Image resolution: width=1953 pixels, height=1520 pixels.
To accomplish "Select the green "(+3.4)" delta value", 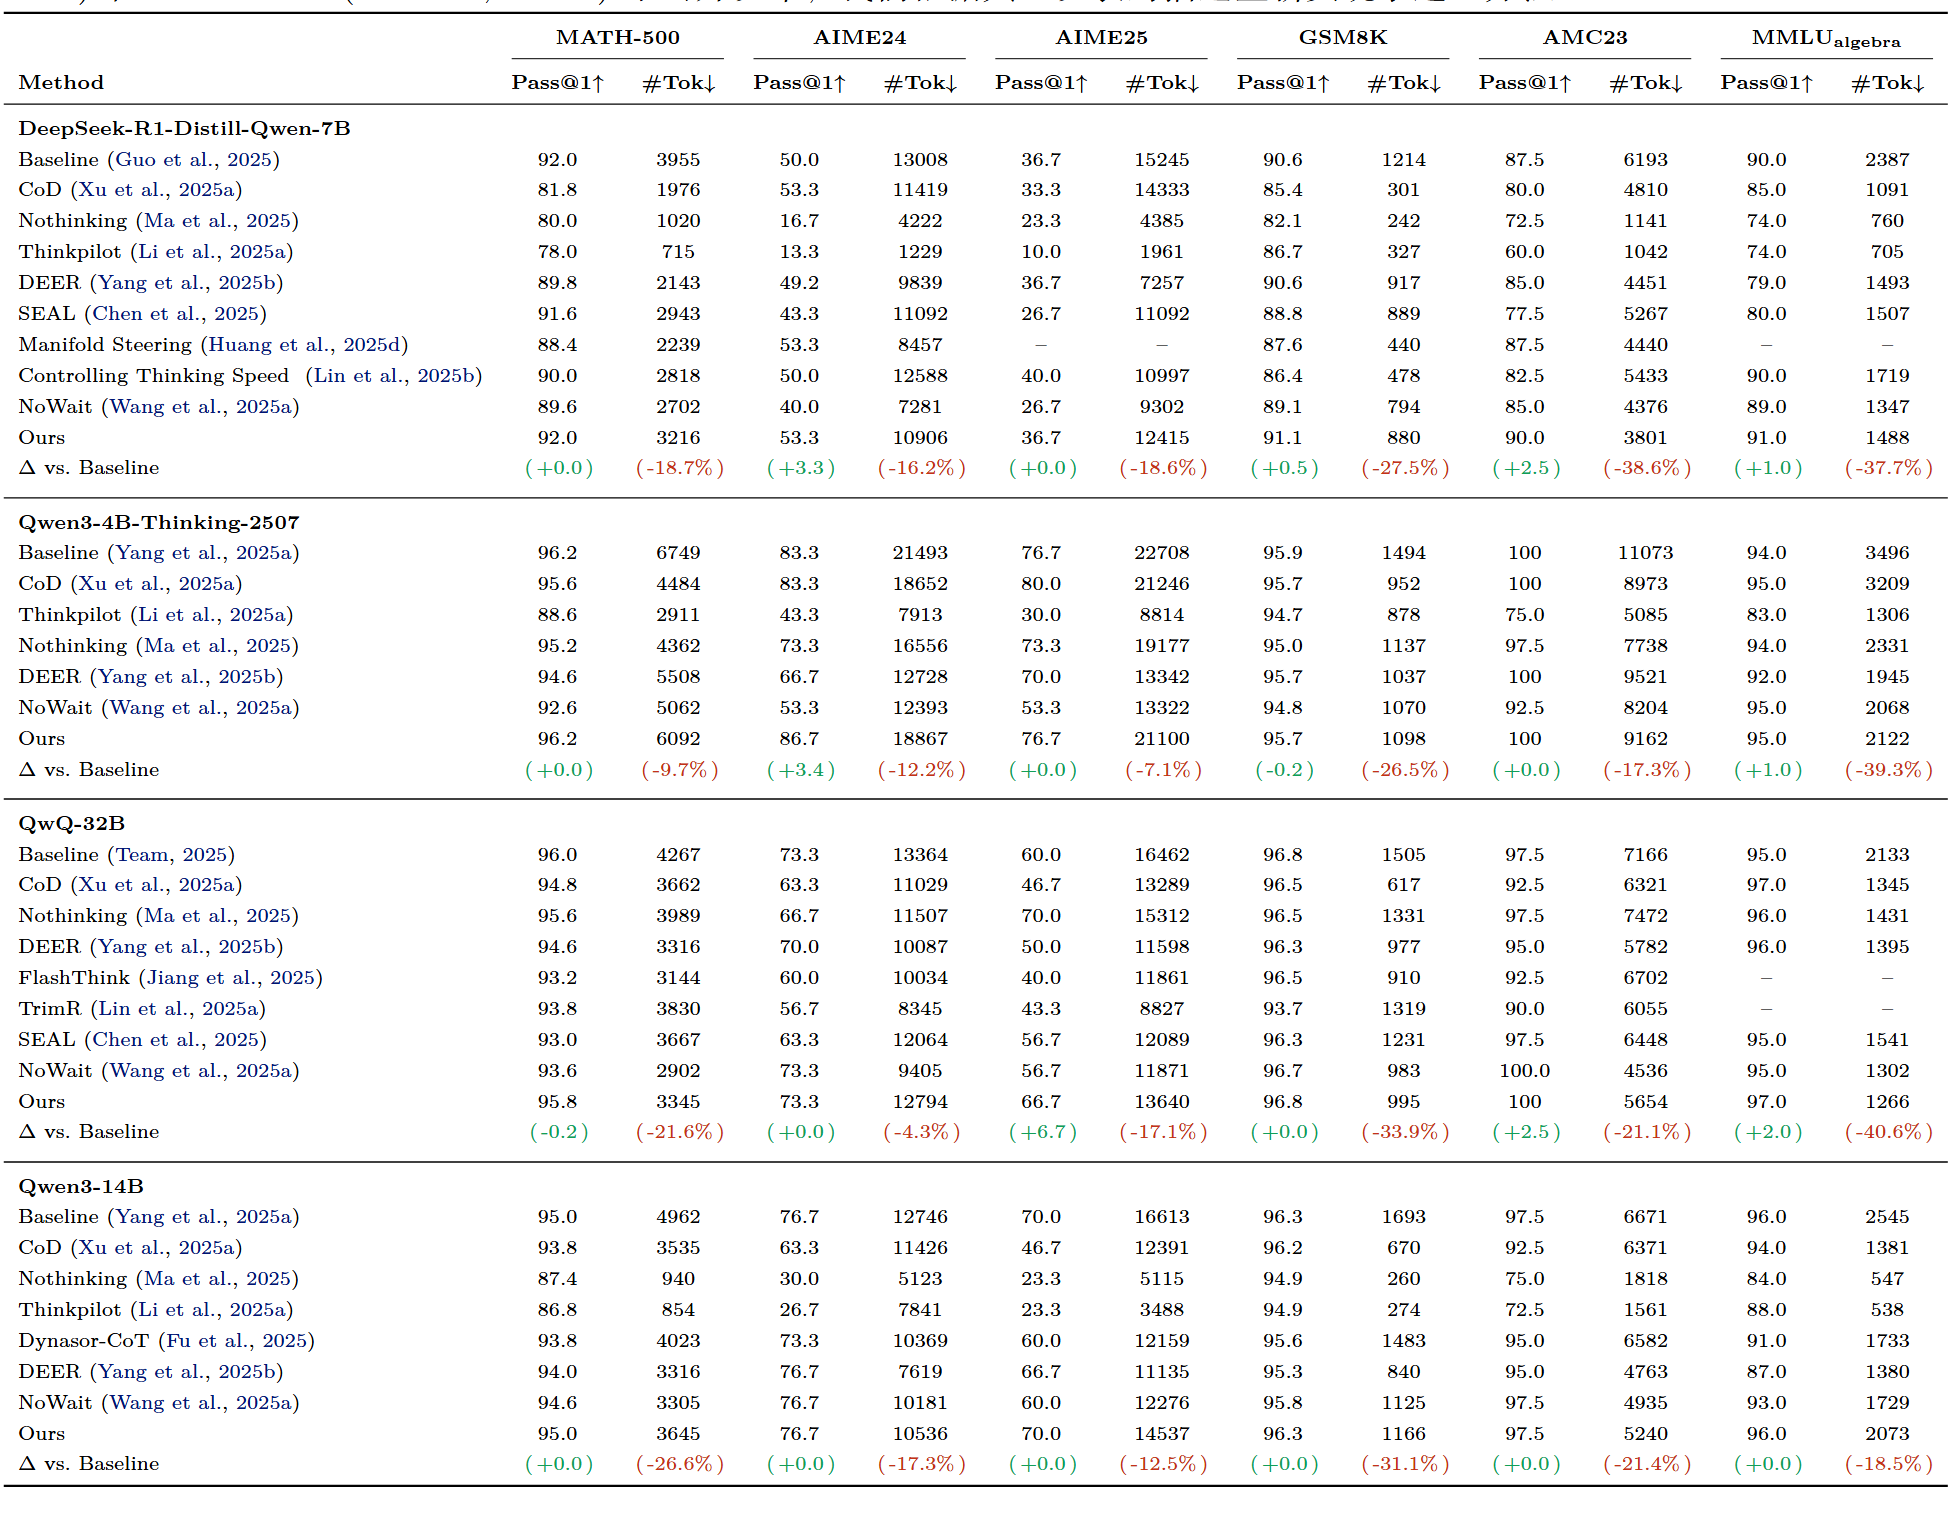I will pos(800,769).
